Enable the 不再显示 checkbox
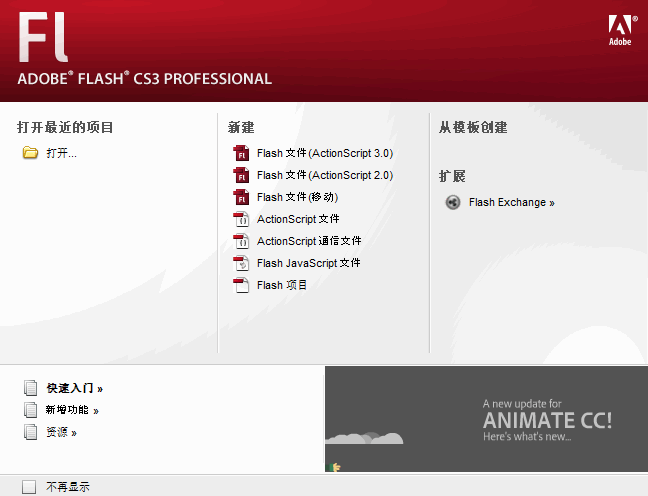This screenshot has height=496, width=648. pyautogui.click(x=29, y=487)
